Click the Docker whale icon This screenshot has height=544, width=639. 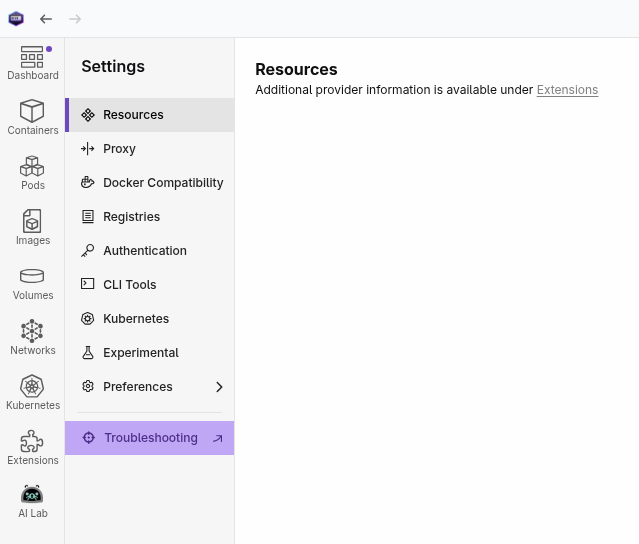(88, 182)
